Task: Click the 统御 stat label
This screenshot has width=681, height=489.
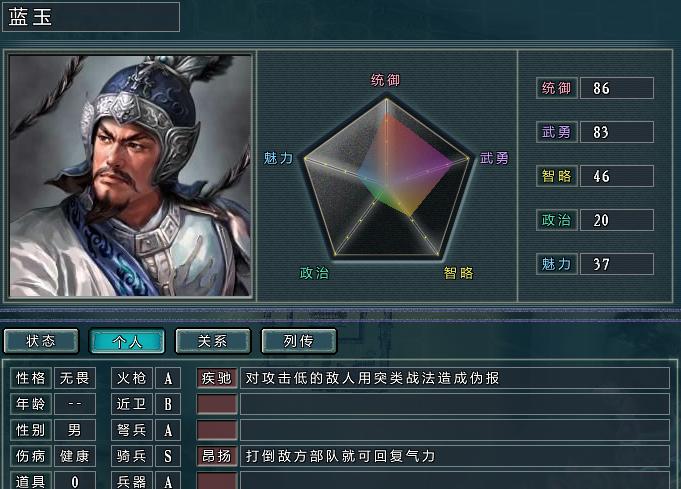Action: [x=556, y=88]
